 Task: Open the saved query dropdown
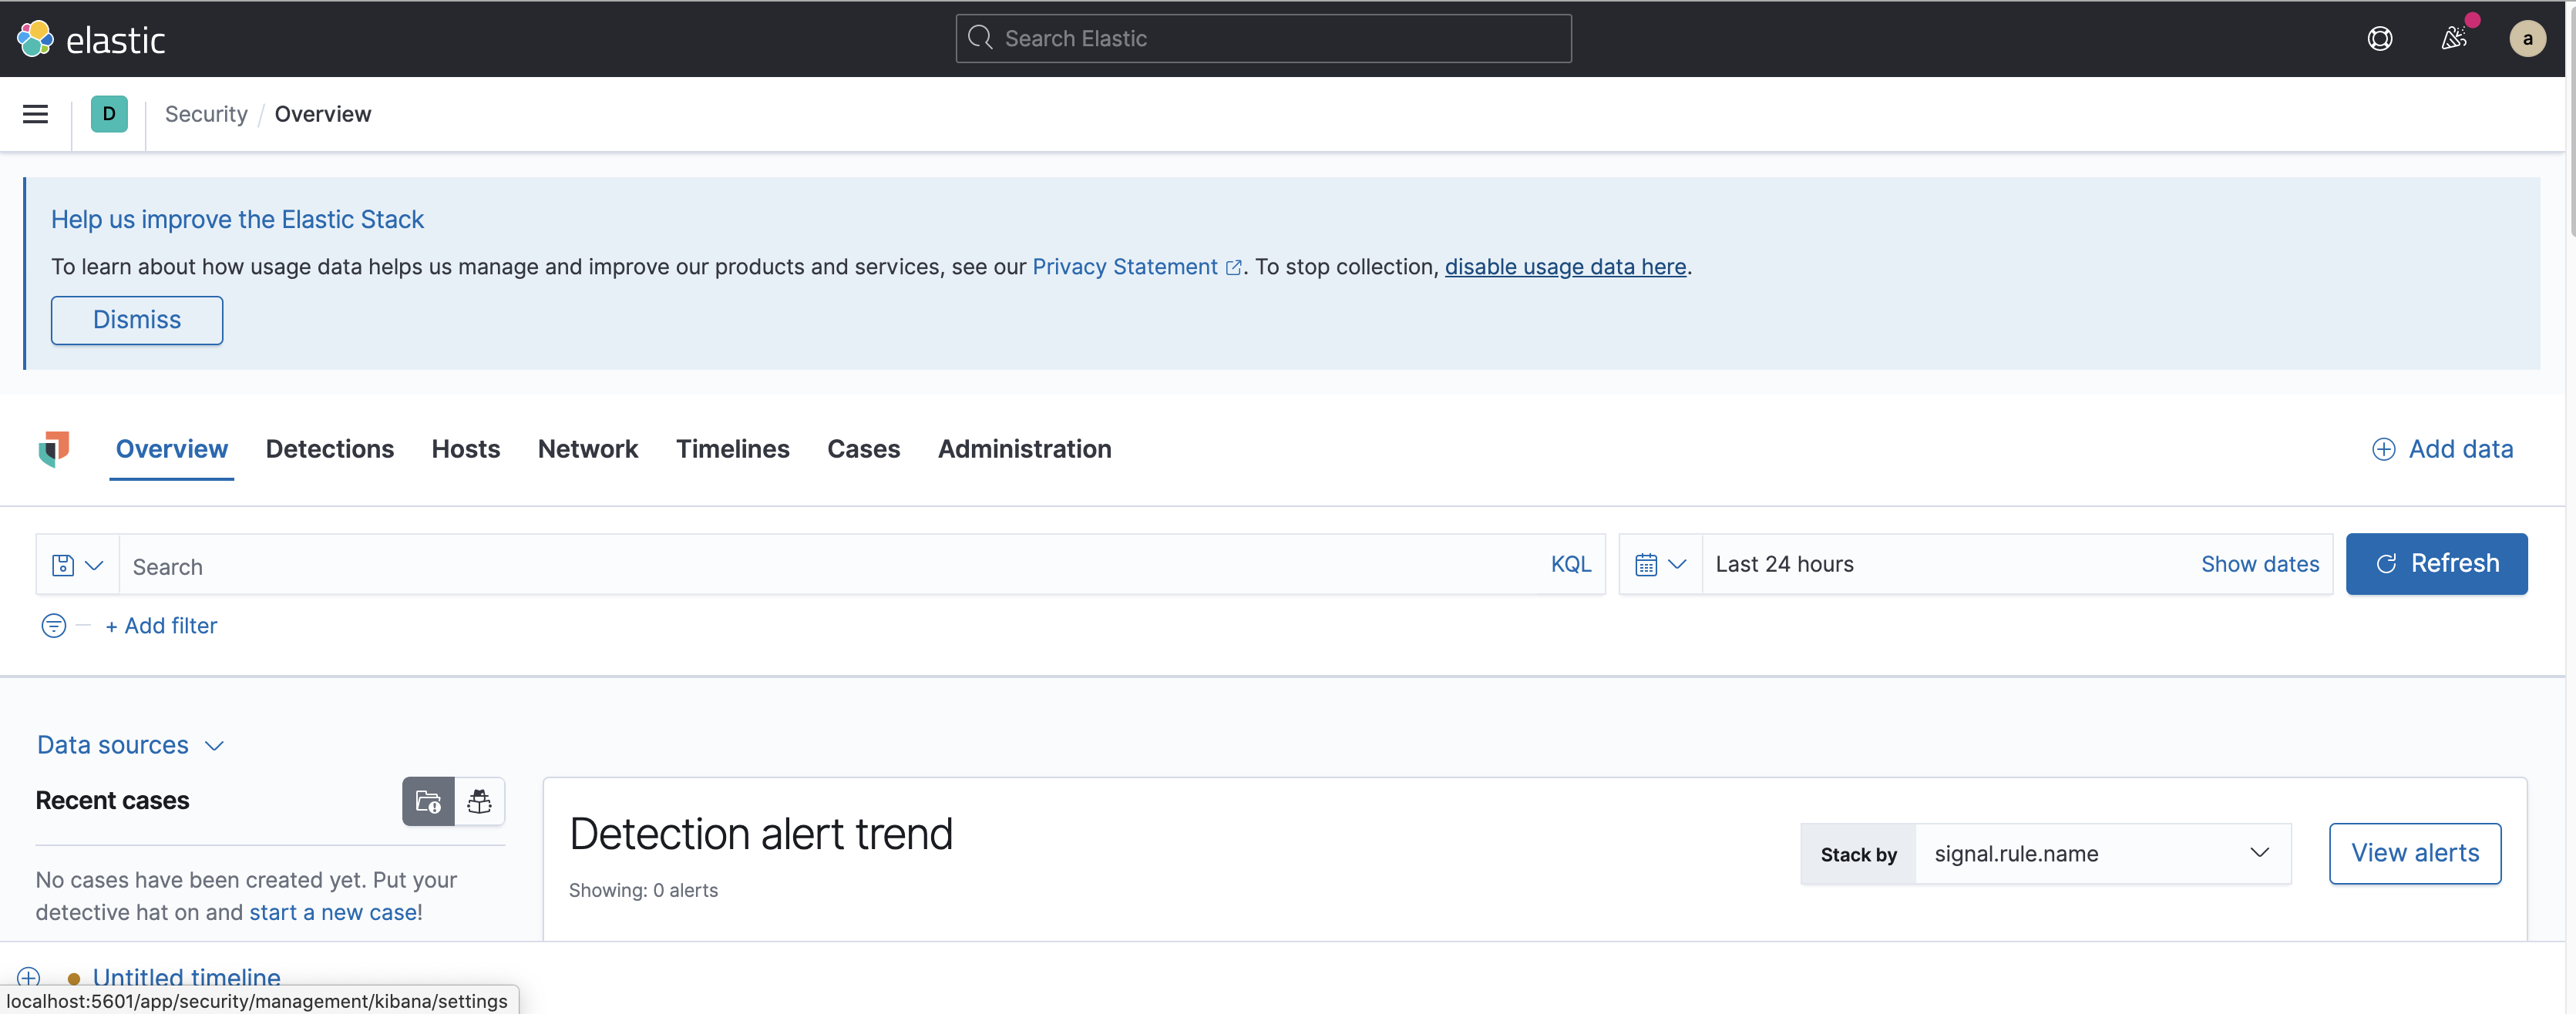[78, 565]
